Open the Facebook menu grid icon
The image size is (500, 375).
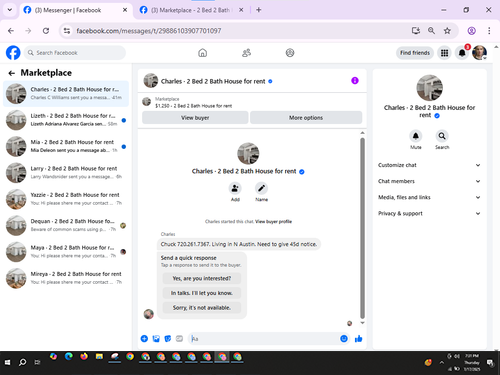(444, 53)
